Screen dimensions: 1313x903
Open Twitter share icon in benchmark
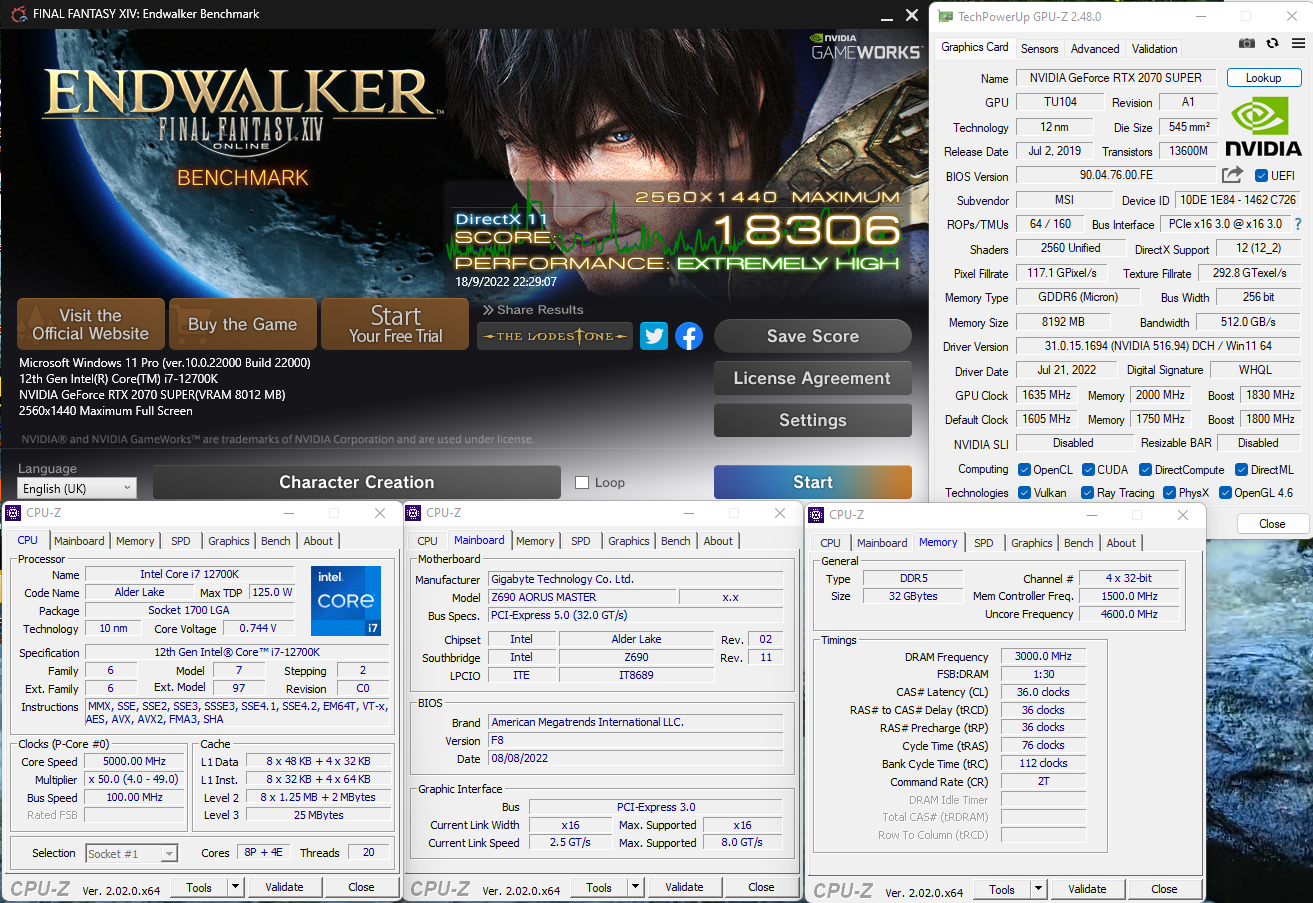click(x=654, y=336)
